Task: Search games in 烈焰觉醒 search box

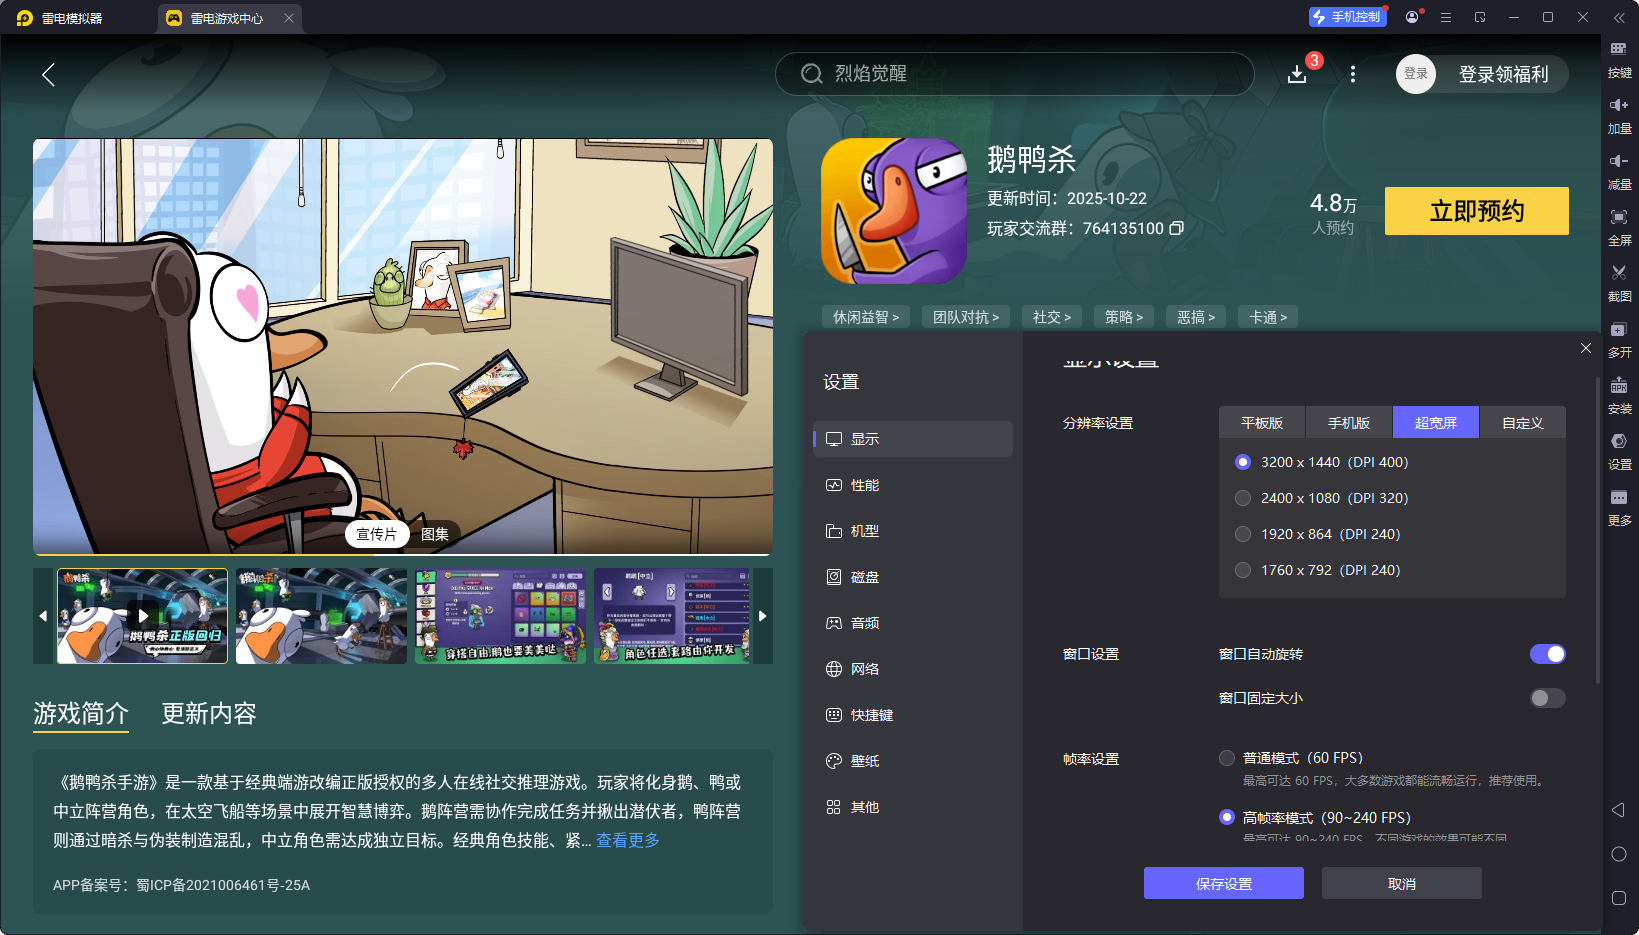Action: point(1015,74)
